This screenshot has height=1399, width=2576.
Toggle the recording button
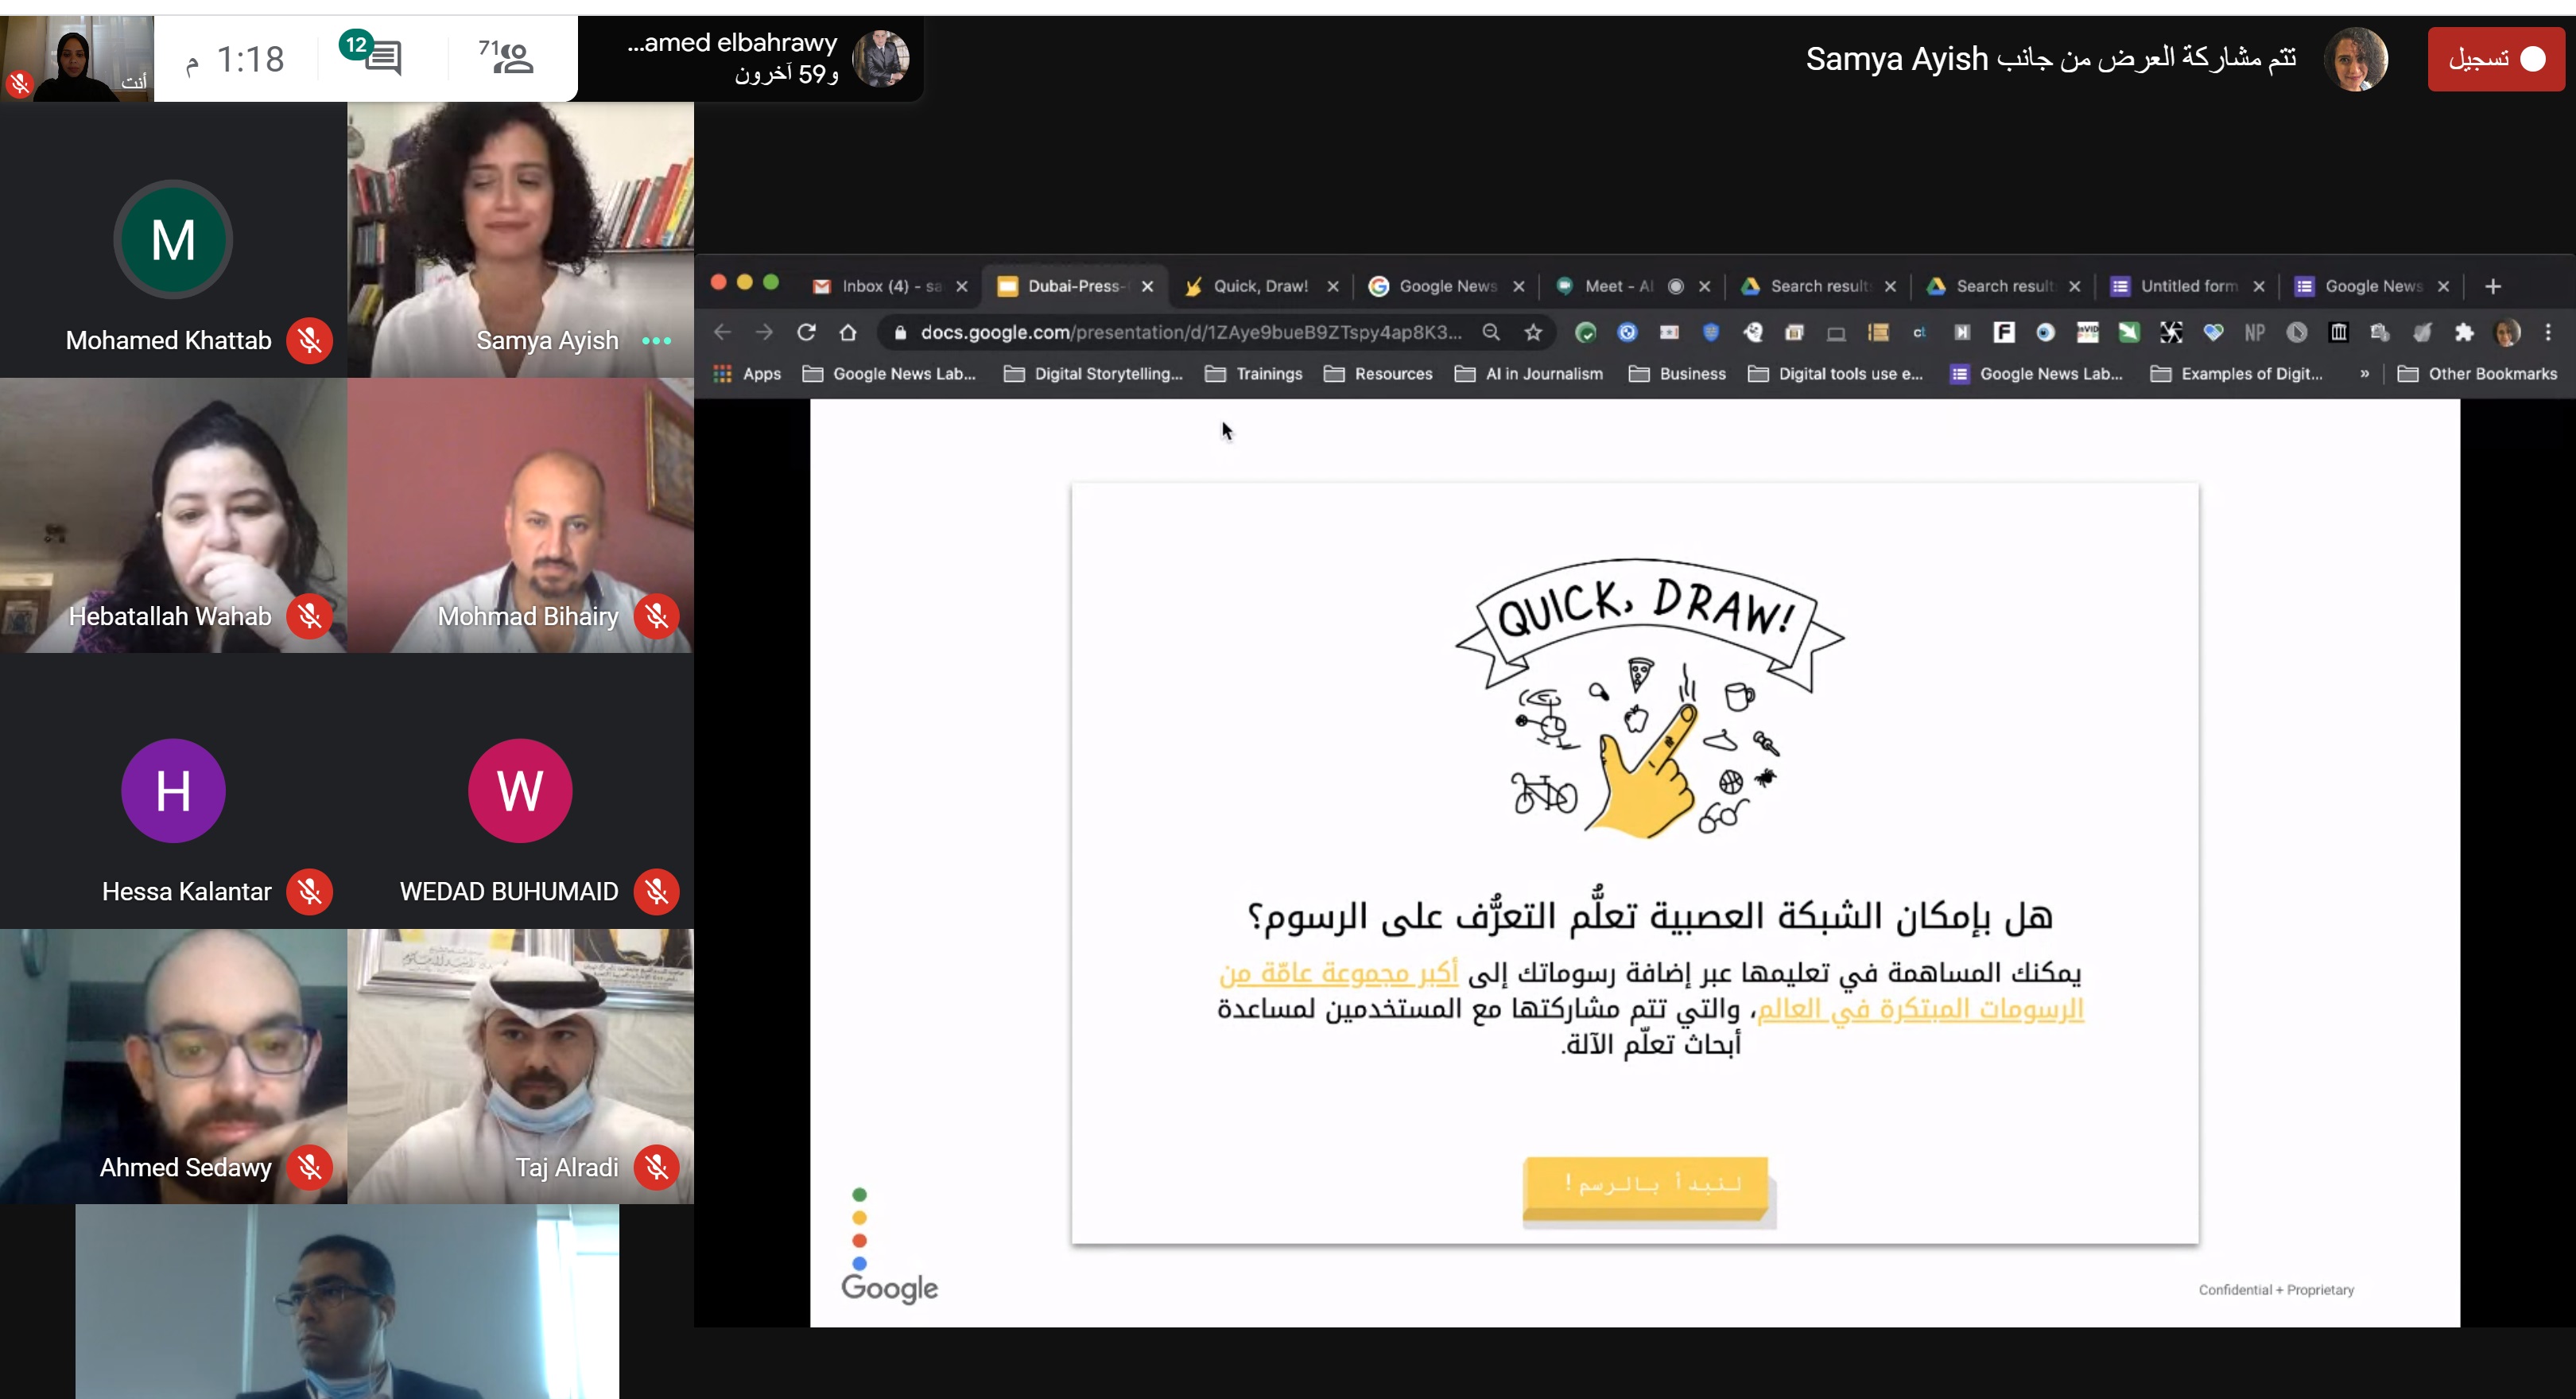pos(2495,59)
